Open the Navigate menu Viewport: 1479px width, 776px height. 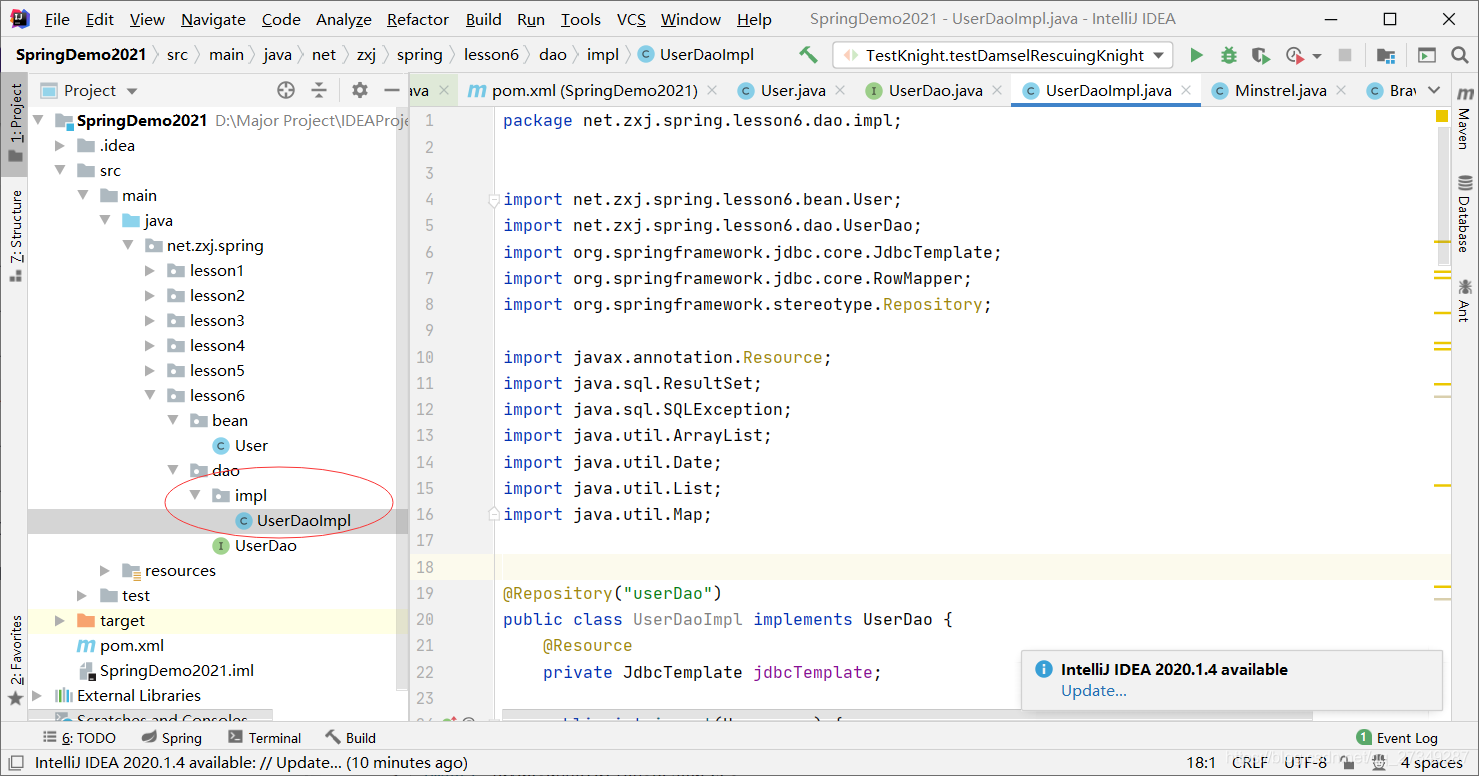(x=213, y=19)
